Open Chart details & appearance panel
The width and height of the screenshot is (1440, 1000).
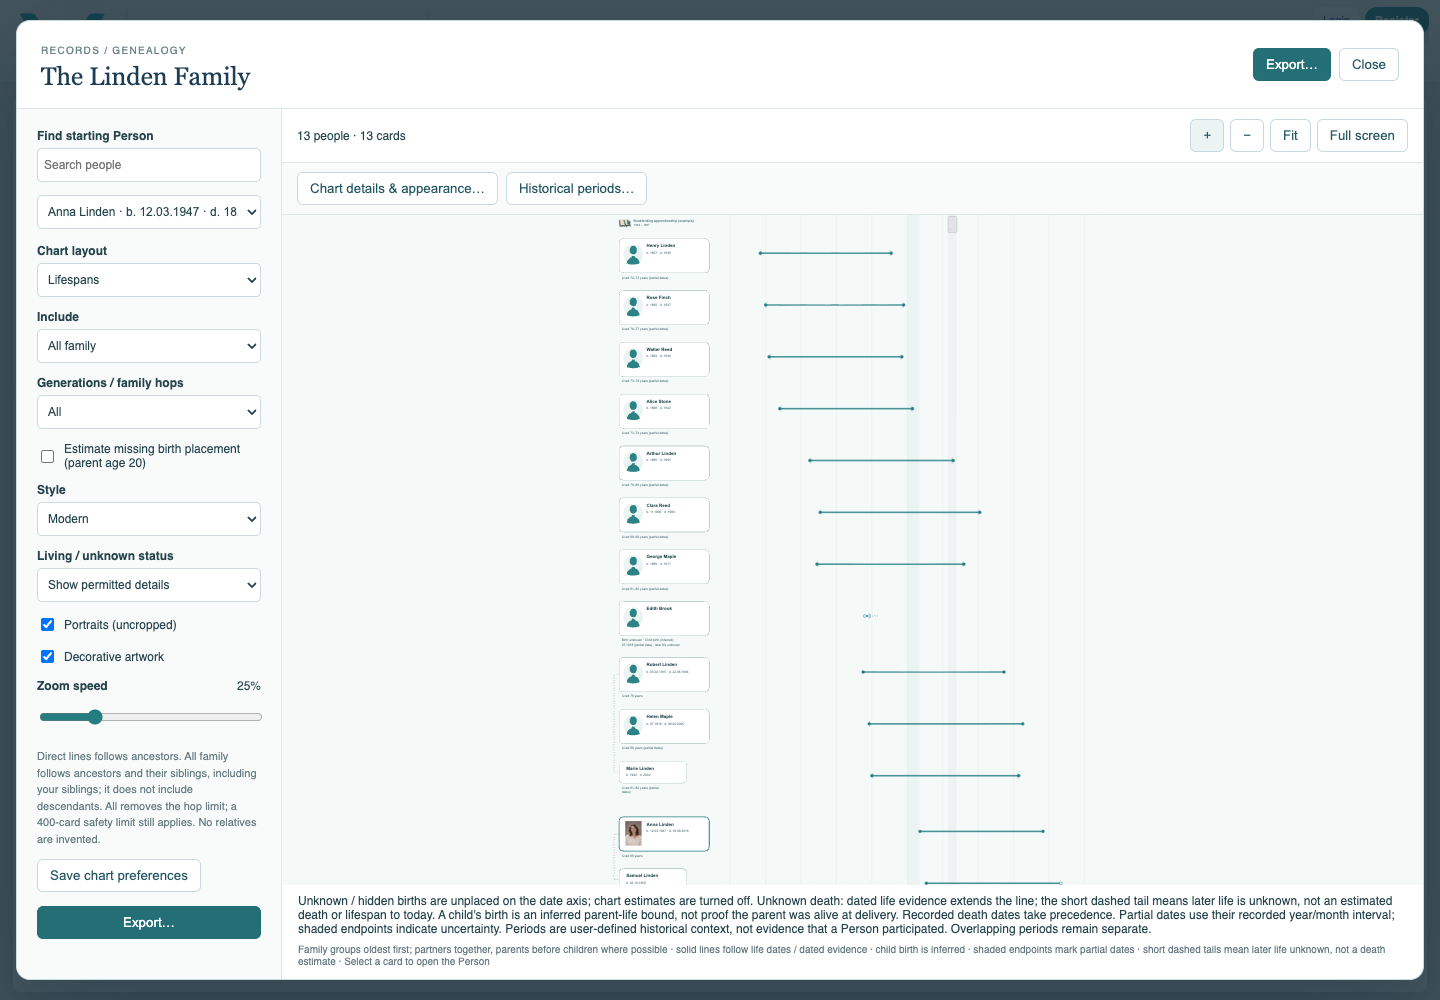tap(397, 188)
